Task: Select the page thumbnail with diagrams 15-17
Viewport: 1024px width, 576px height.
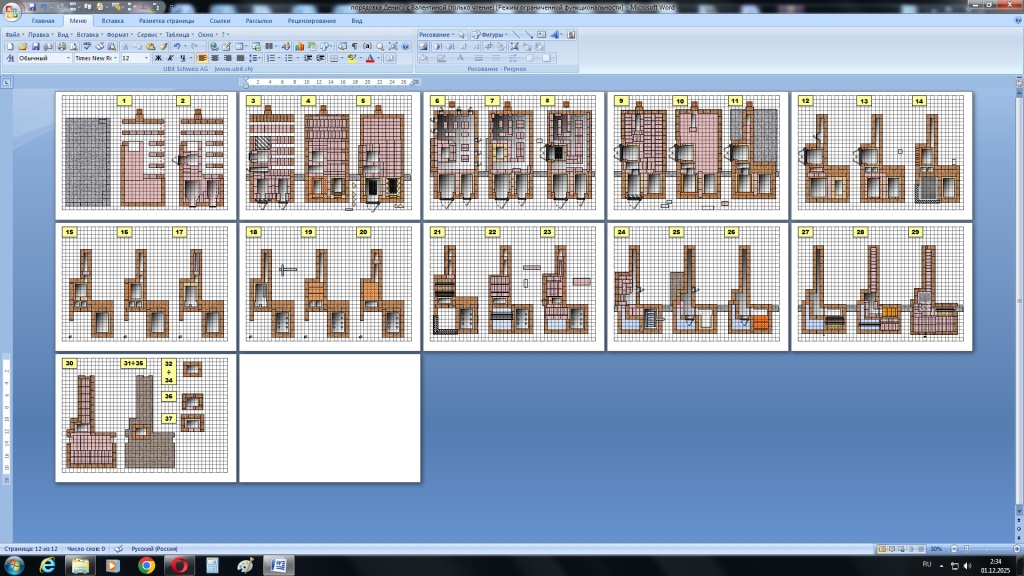Action: pos(146,286)
